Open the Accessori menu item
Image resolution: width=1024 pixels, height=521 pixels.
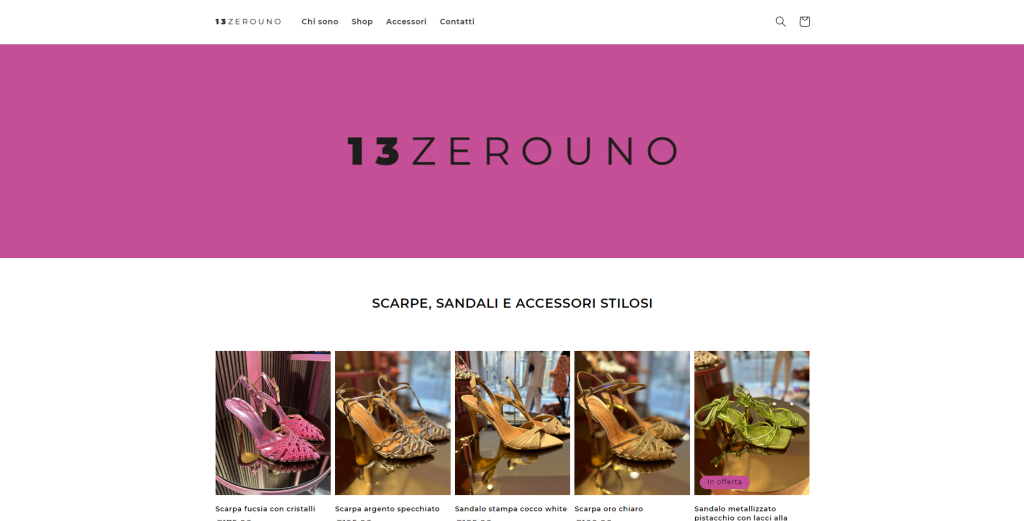(406, 22)
